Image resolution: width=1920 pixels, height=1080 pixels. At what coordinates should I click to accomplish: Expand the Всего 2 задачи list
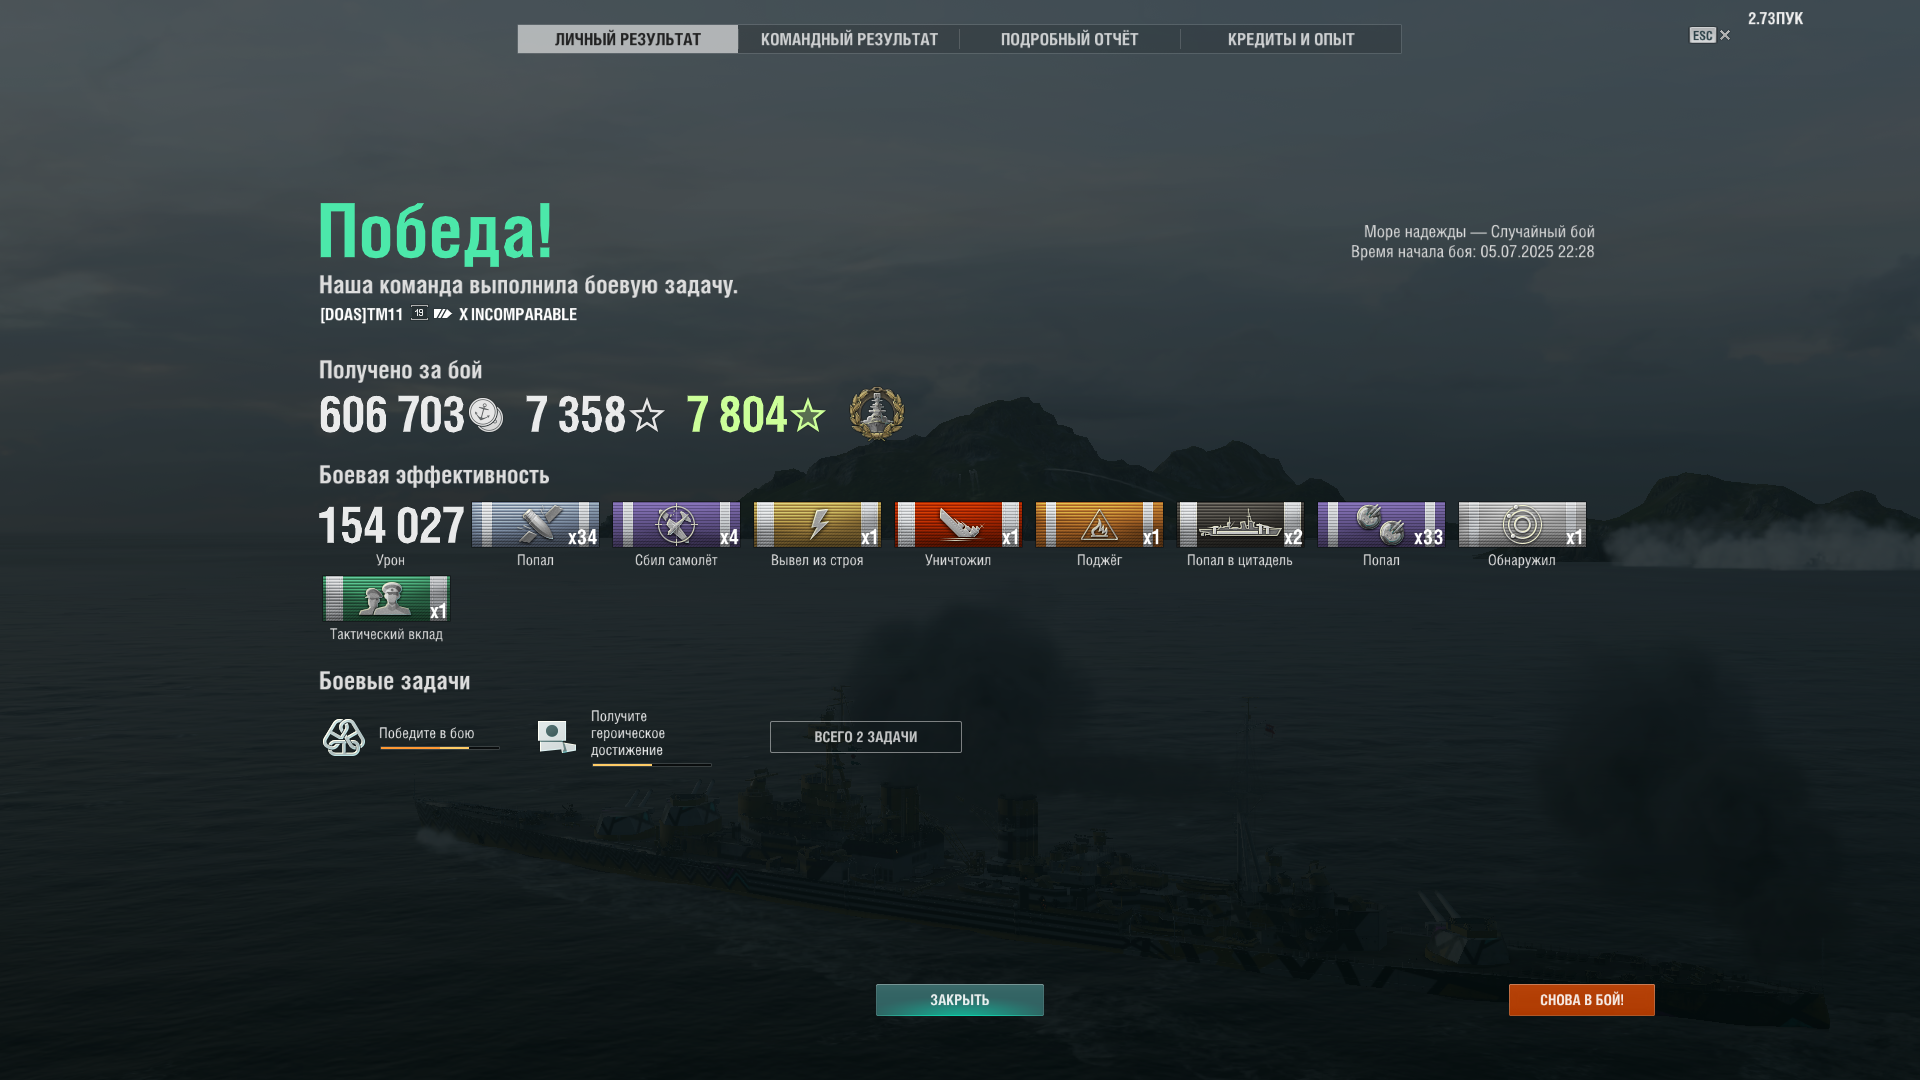point(866,737)
